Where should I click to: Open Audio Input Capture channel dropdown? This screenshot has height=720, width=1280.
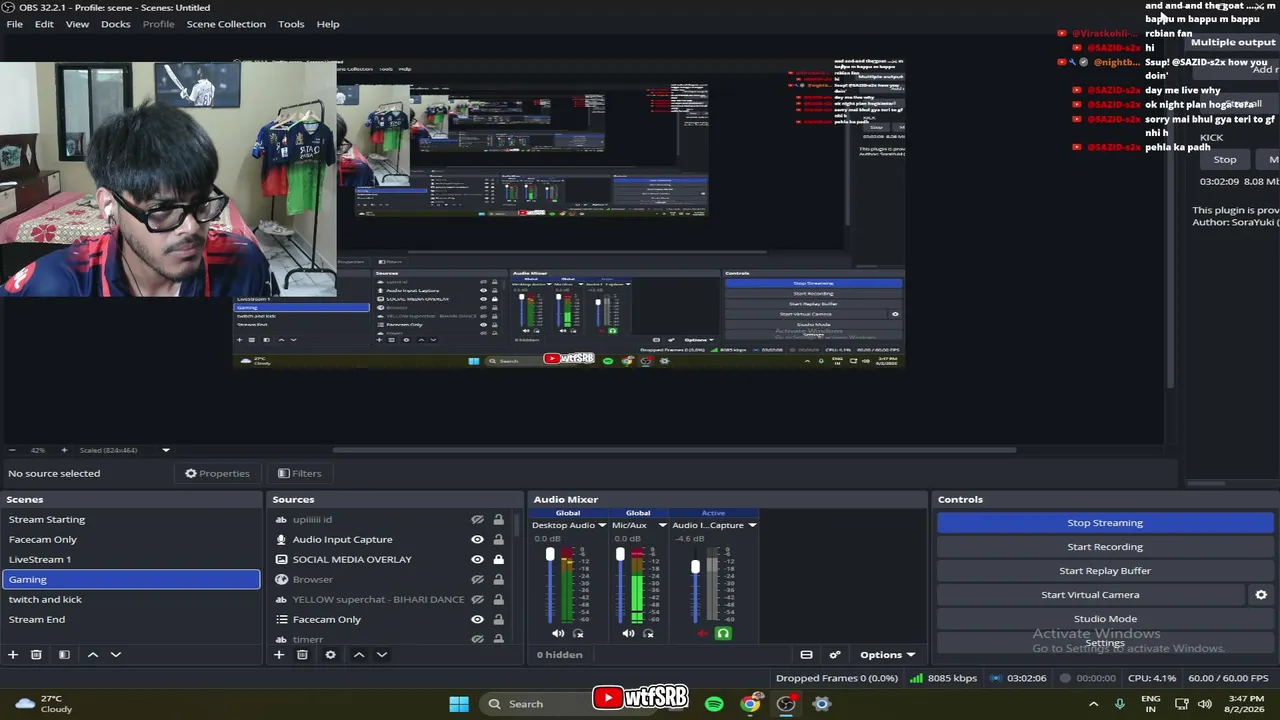pyautogui.click(x=752, y=525)
